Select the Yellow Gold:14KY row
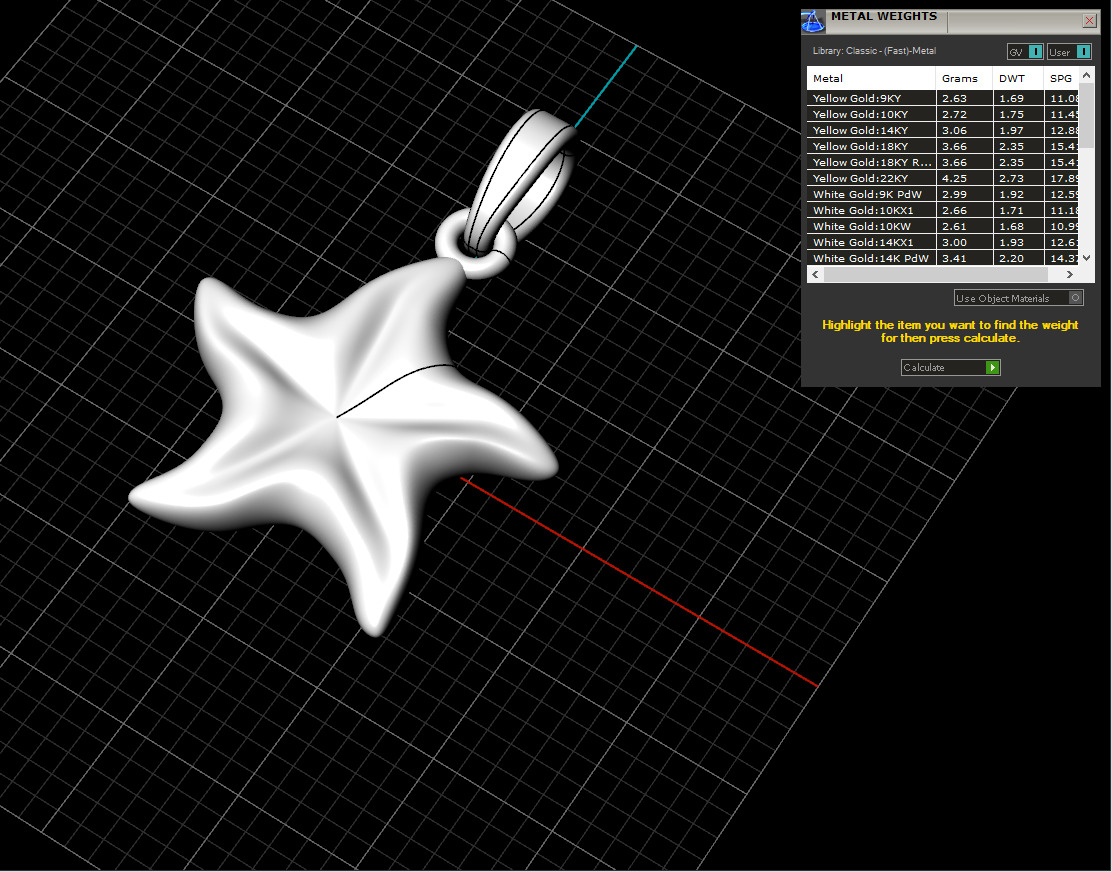 pos(943,130)
